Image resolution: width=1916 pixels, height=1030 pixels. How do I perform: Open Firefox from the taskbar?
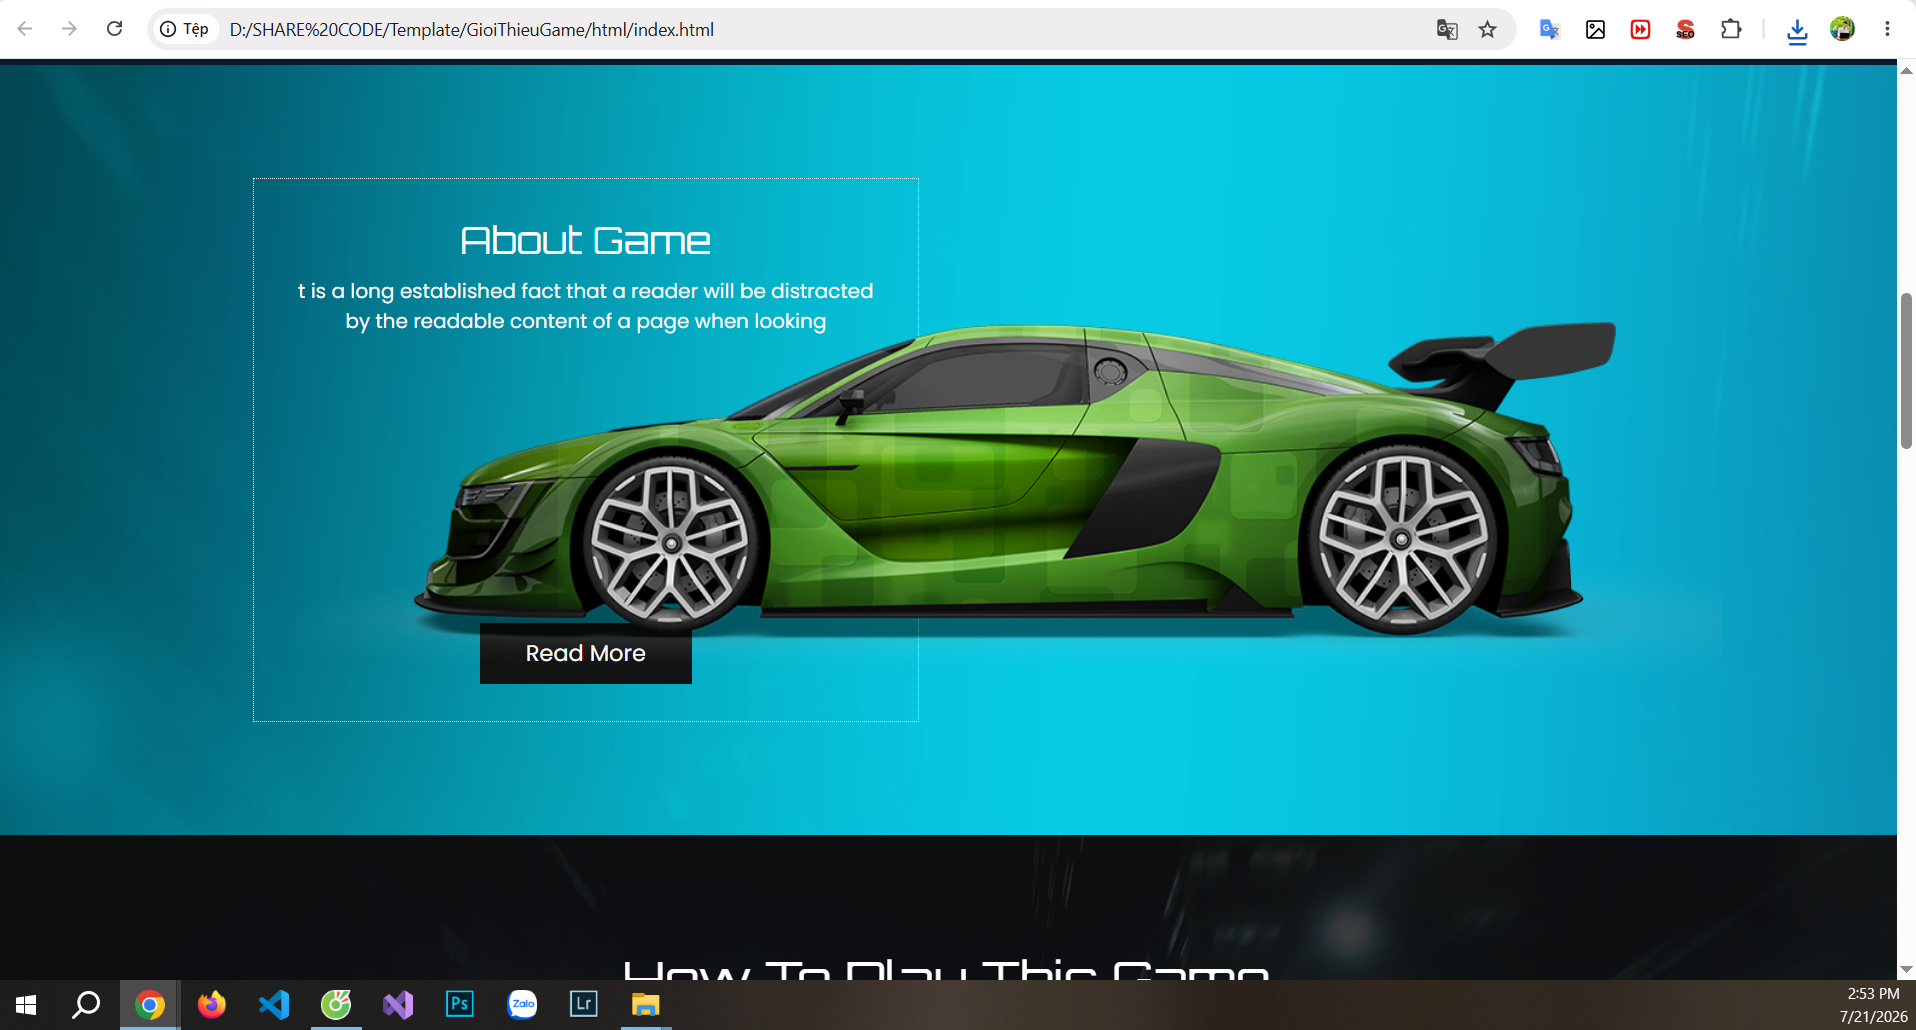(x=211, y=1004)
